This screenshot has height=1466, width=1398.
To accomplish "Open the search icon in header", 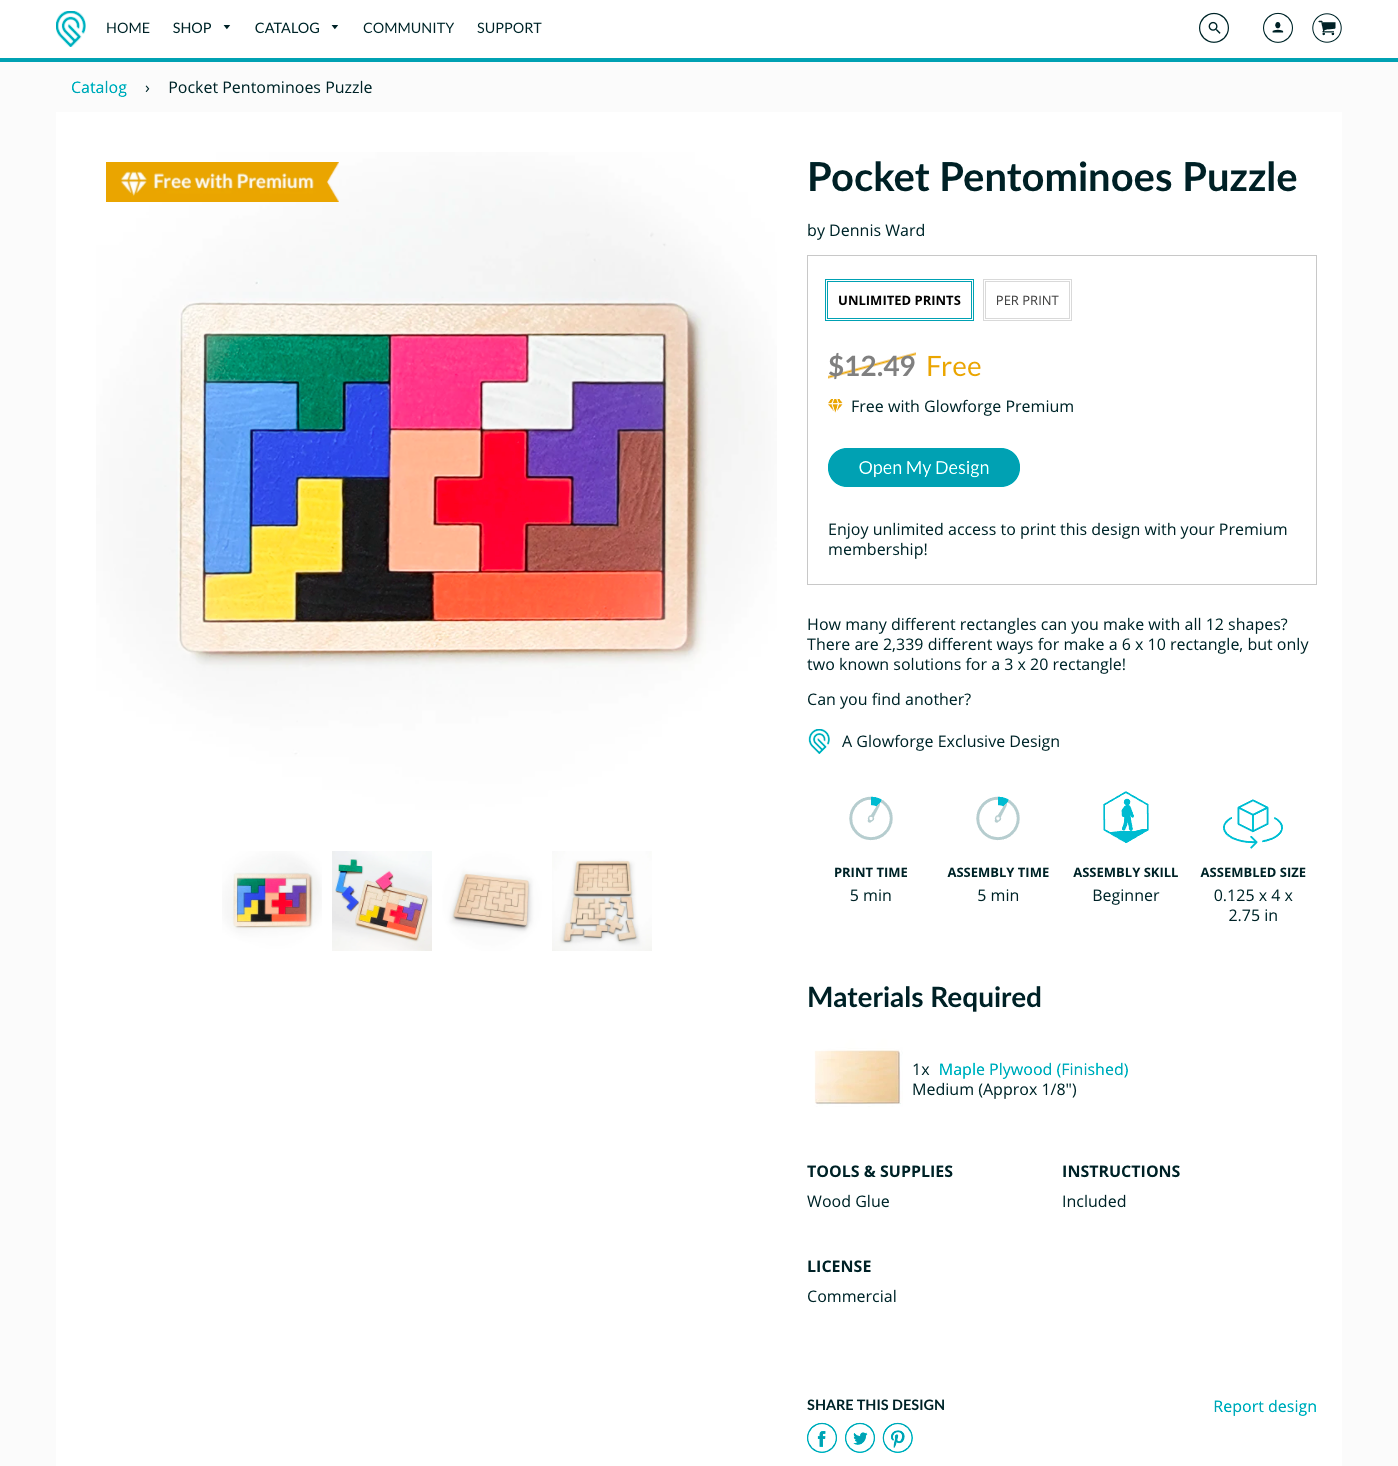I will (1214, 28).
